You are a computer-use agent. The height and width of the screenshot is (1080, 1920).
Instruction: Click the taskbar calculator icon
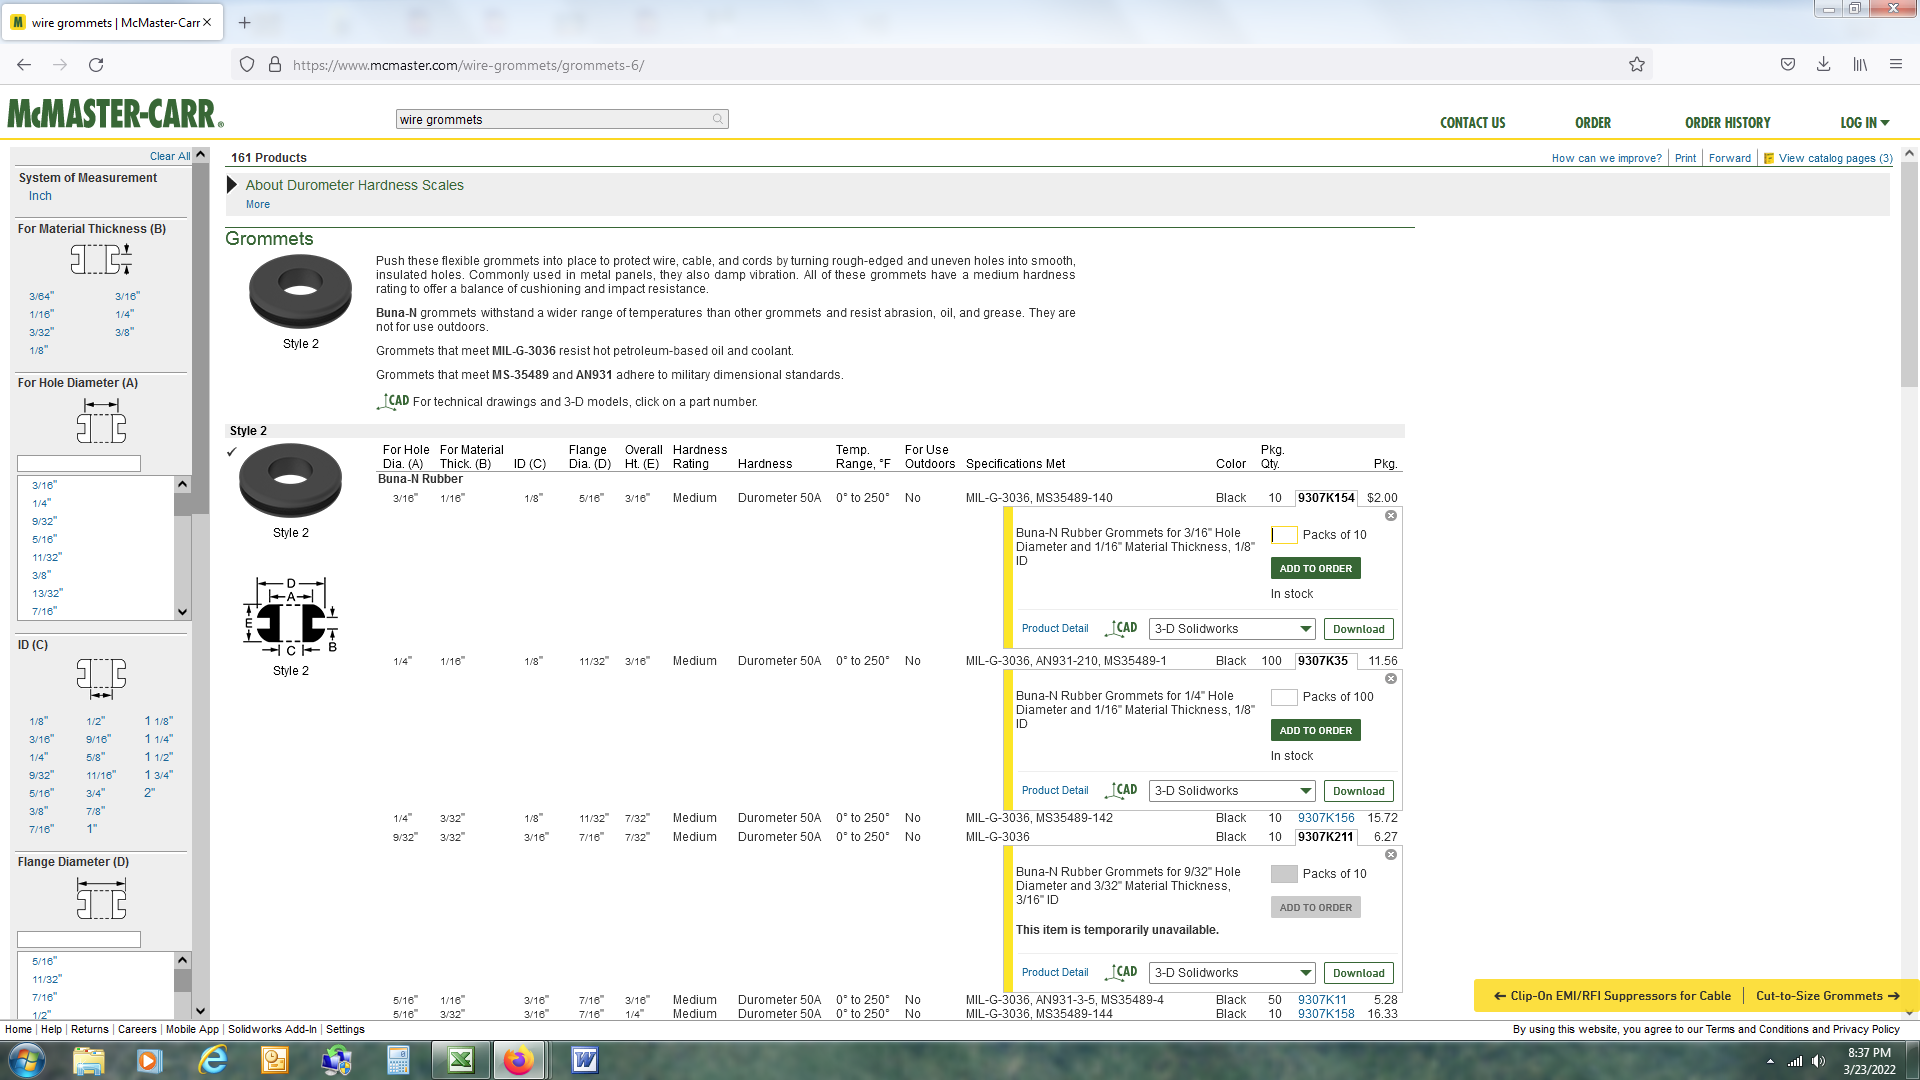[398, 1060]
